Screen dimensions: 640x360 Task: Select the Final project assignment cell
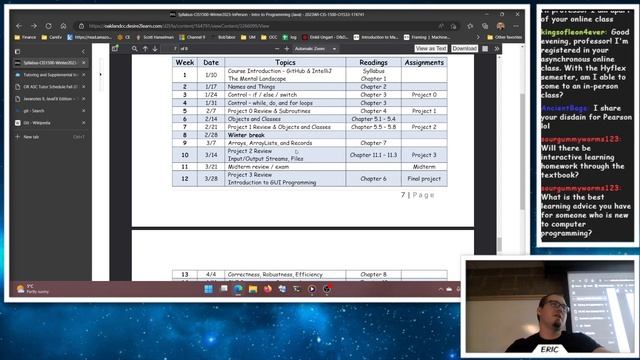(x=424, y=179)
